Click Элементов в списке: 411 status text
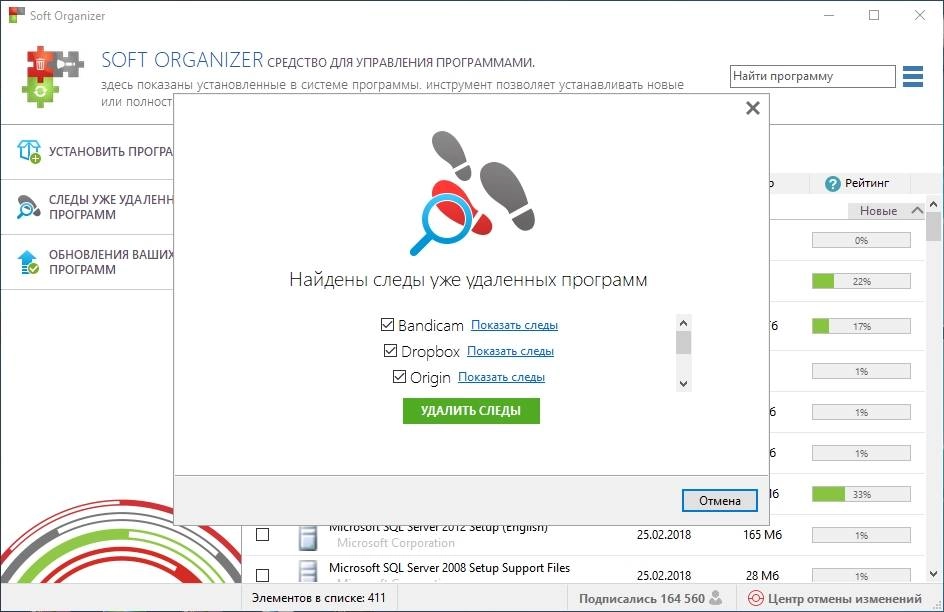 (318, 598)
